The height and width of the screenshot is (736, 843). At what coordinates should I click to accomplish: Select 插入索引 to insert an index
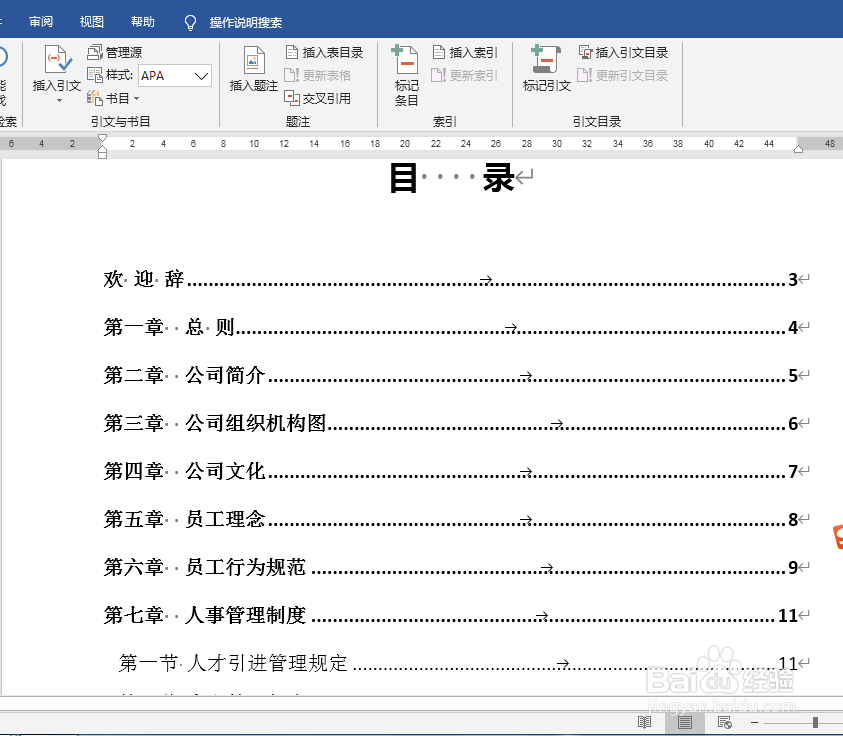pos(464,51)
